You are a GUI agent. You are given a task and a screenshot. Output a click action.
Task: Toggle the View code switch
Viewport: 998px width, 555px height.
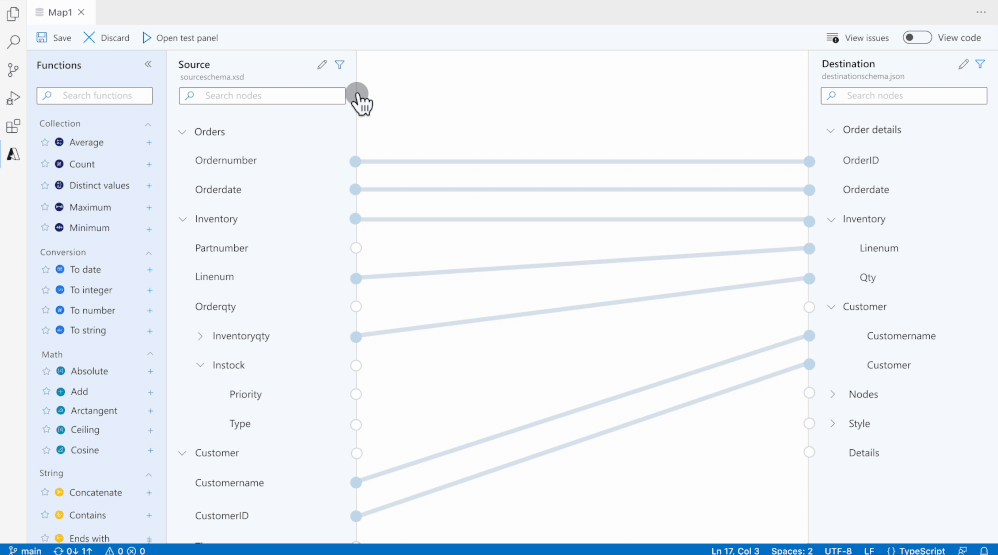point(917,38)
